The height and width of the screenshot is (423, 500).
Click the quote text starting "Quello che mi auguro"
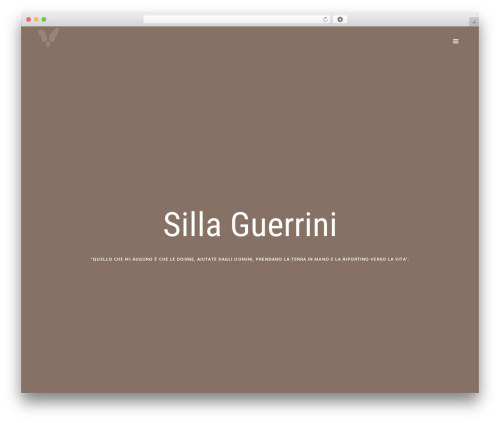coord(250,259)
